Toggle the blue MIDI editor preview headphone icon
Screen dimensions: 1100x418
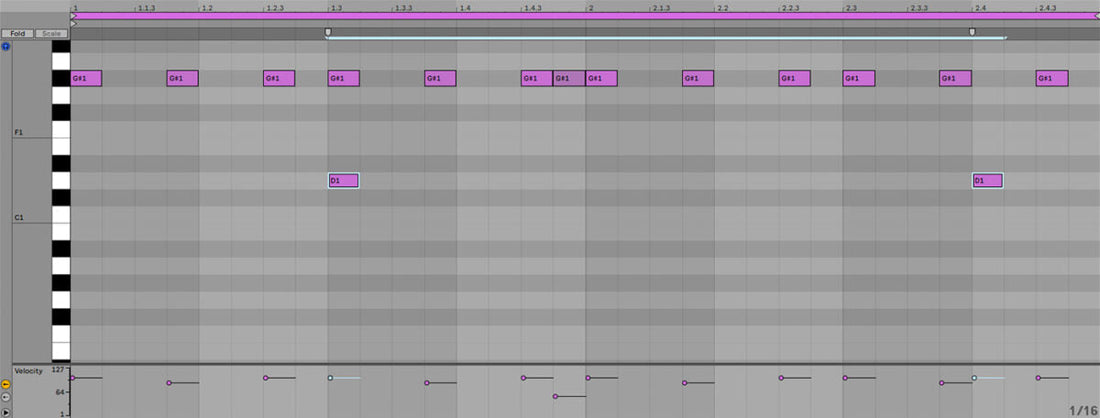6,46
